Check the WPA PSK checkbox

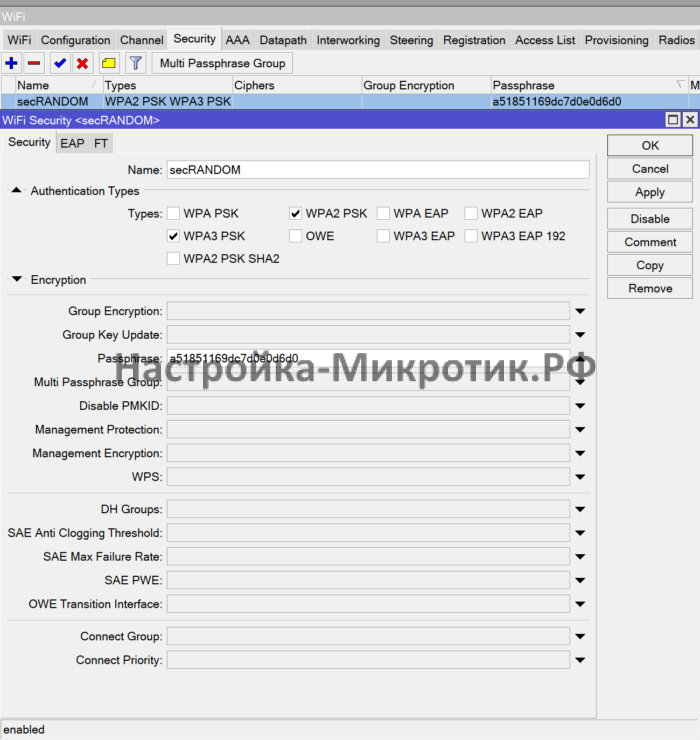(x=173, y=213)
